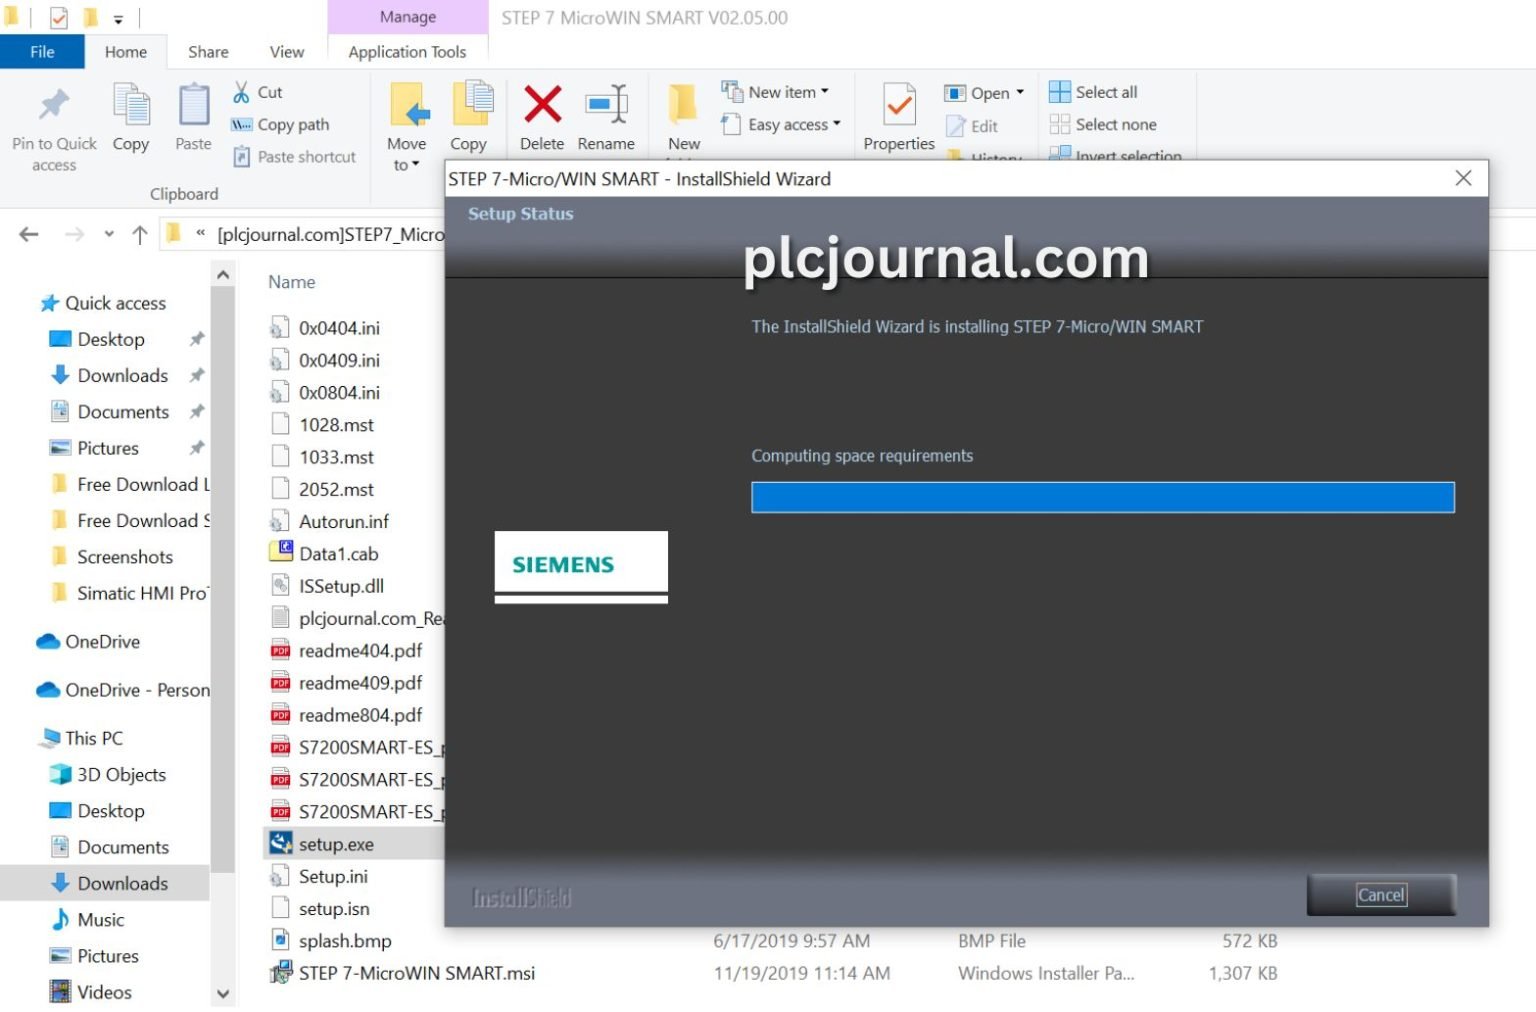1536x1012 pixels.
Task: Switch to the View ribbon tab
Action: (x=286, y=52)
